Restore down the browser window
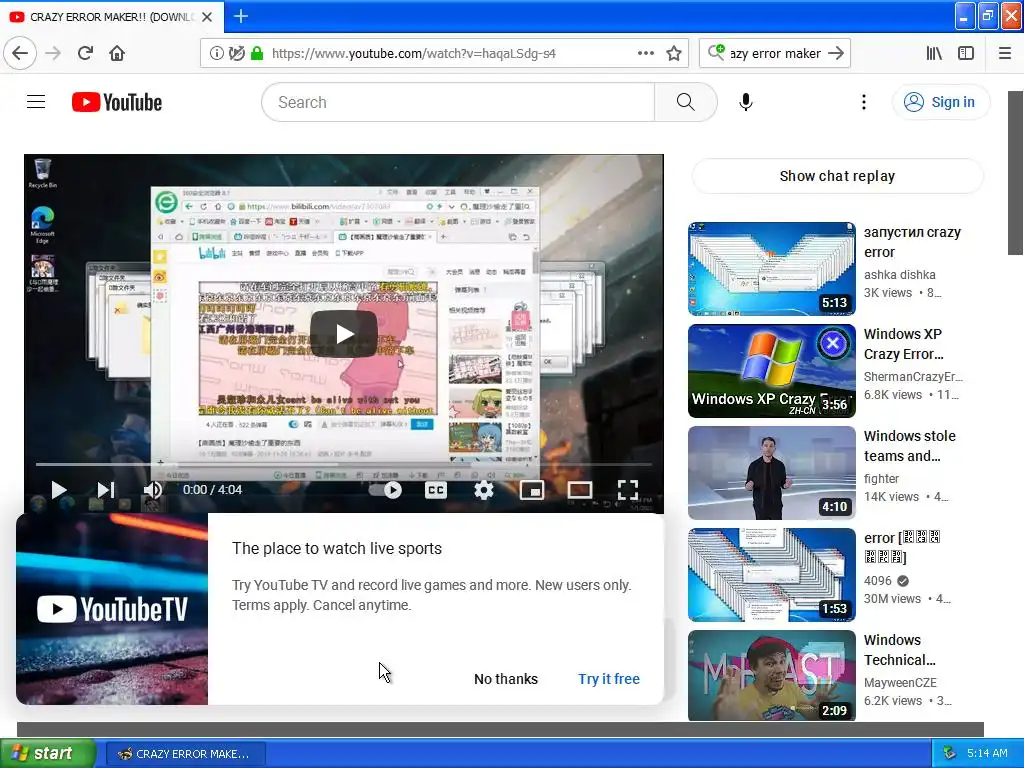Viewport: 1024px width, 768px height. 987,16
